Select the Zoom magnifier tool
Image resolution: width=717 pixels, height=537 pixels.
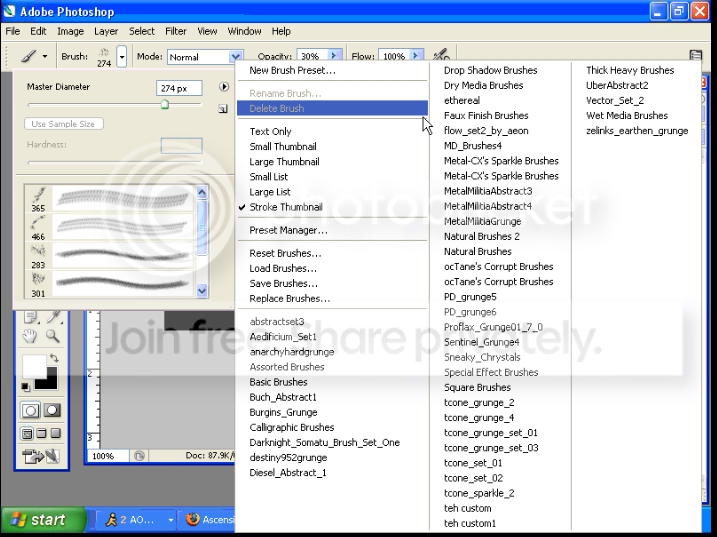(53, 336)
